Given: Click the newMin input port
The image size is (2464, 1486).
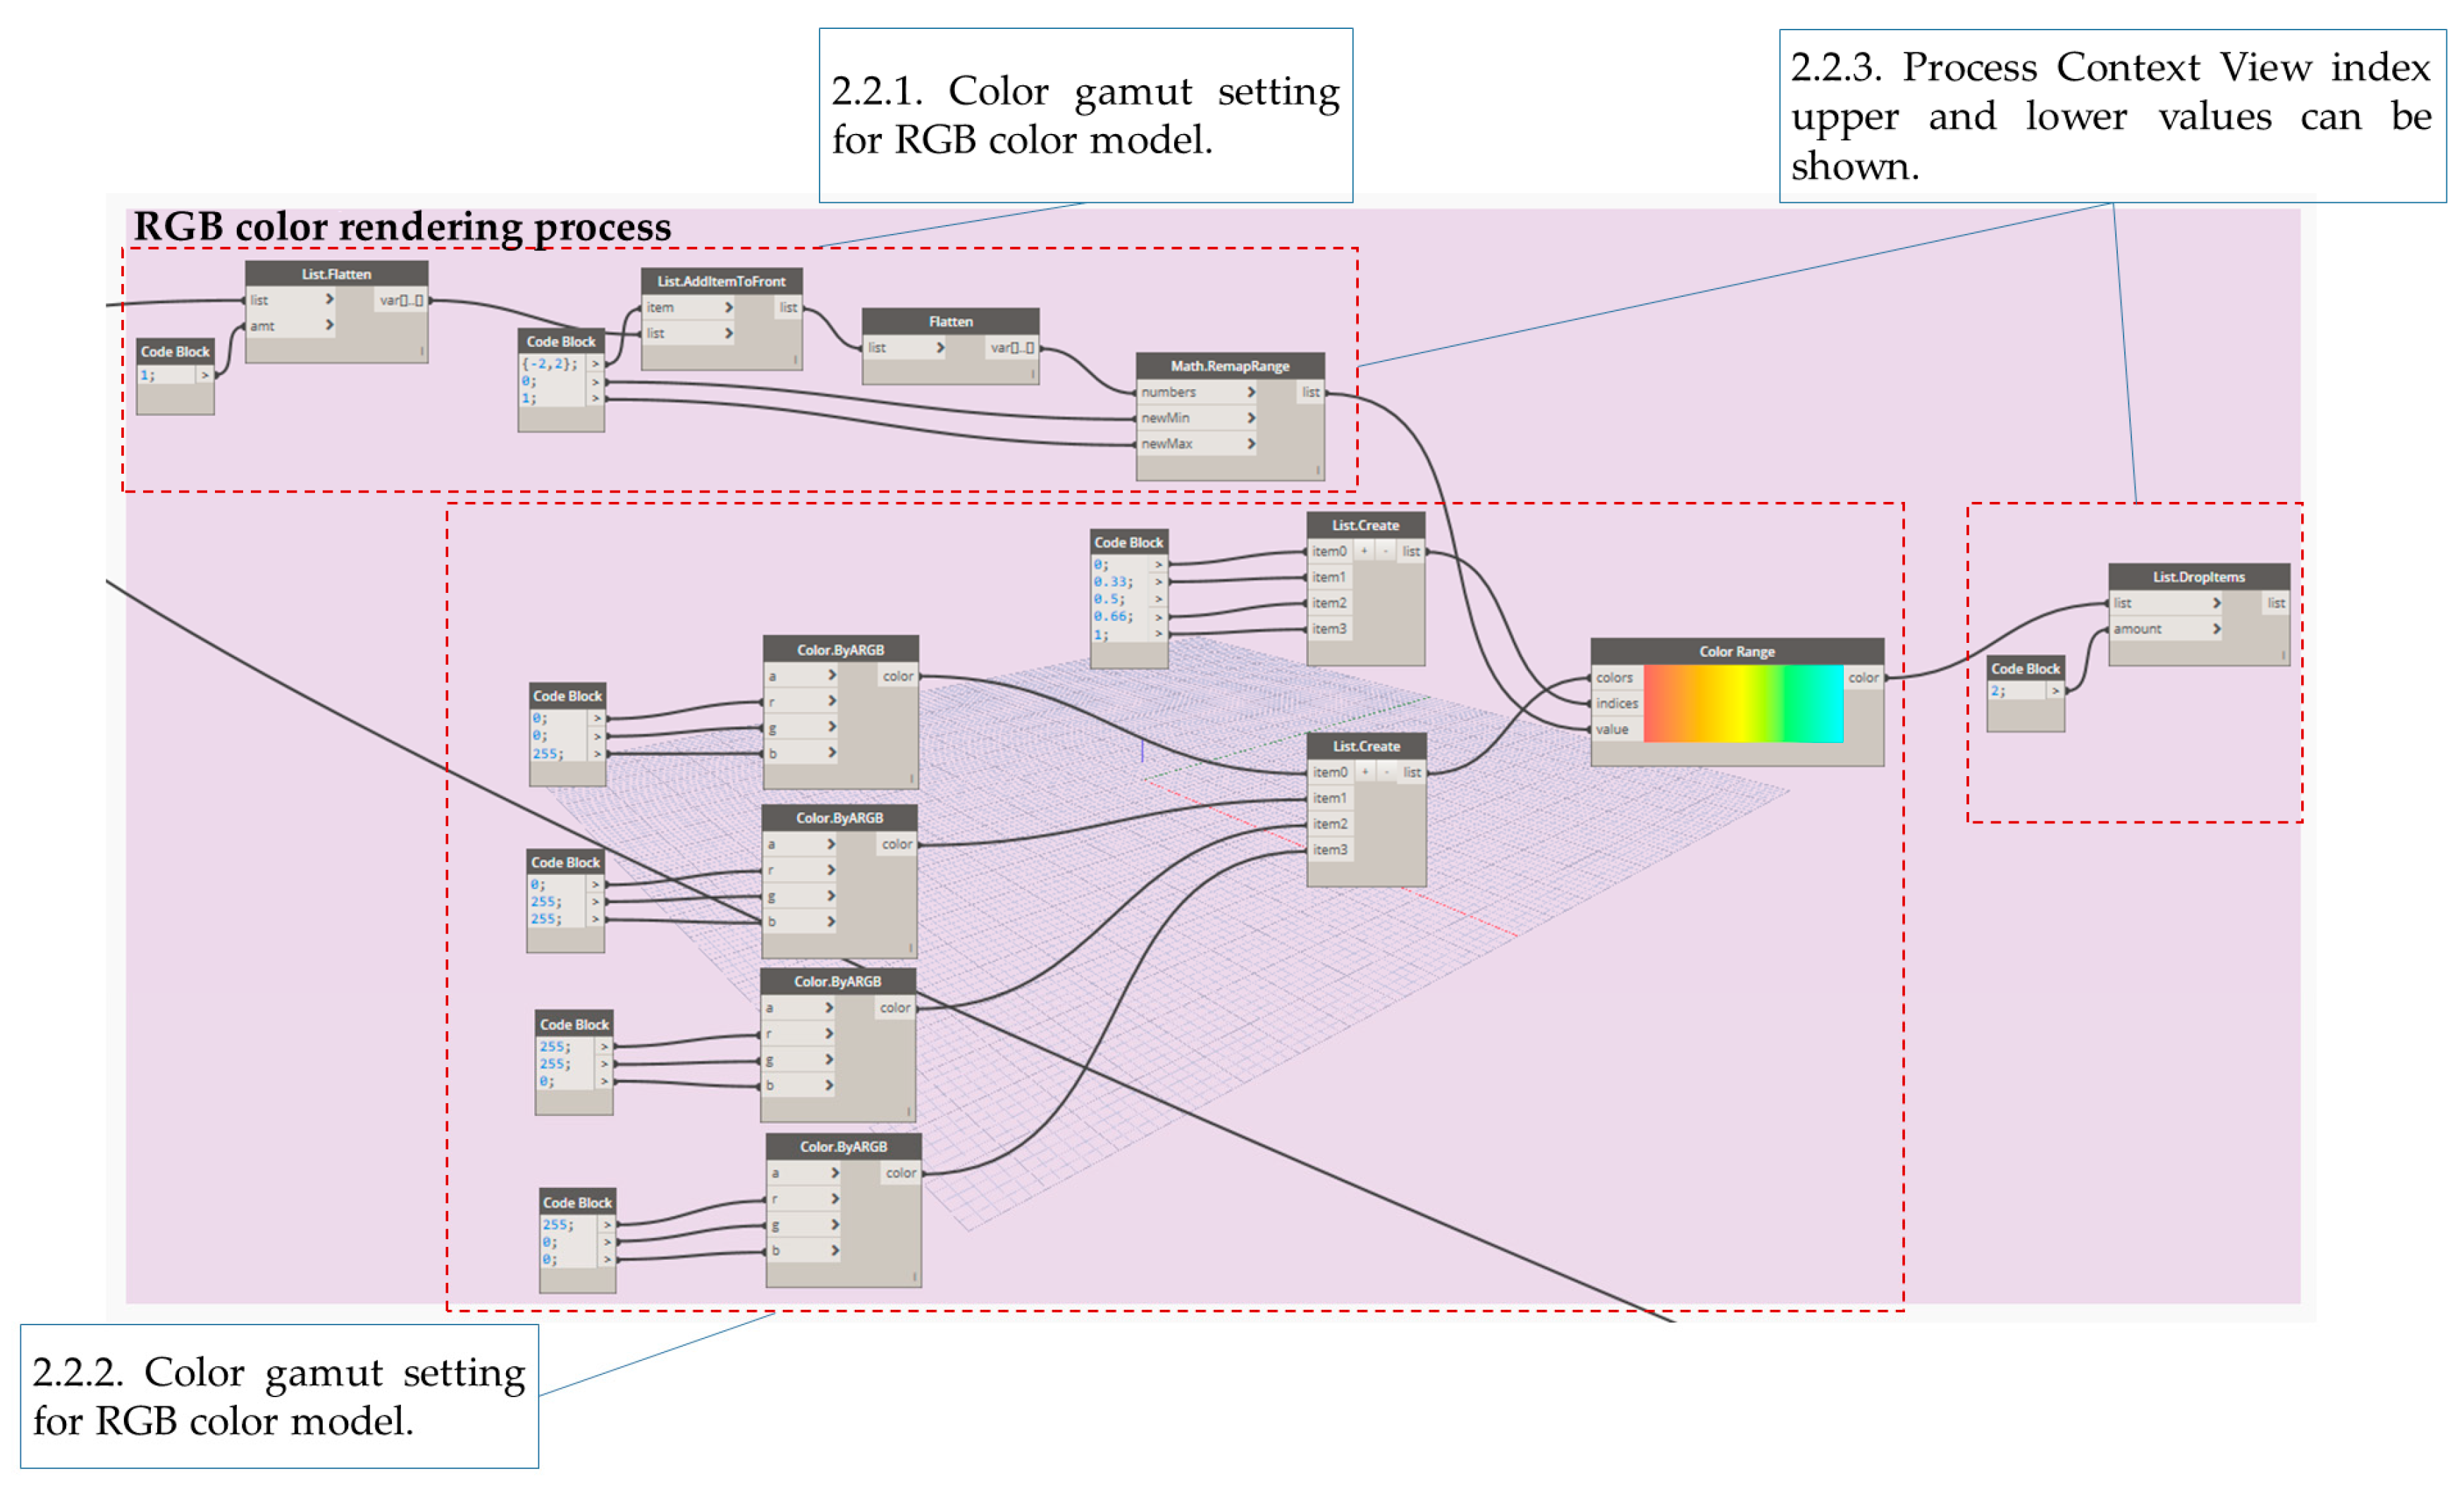Looking at the screenshot, I should (x=1197, y=418).
